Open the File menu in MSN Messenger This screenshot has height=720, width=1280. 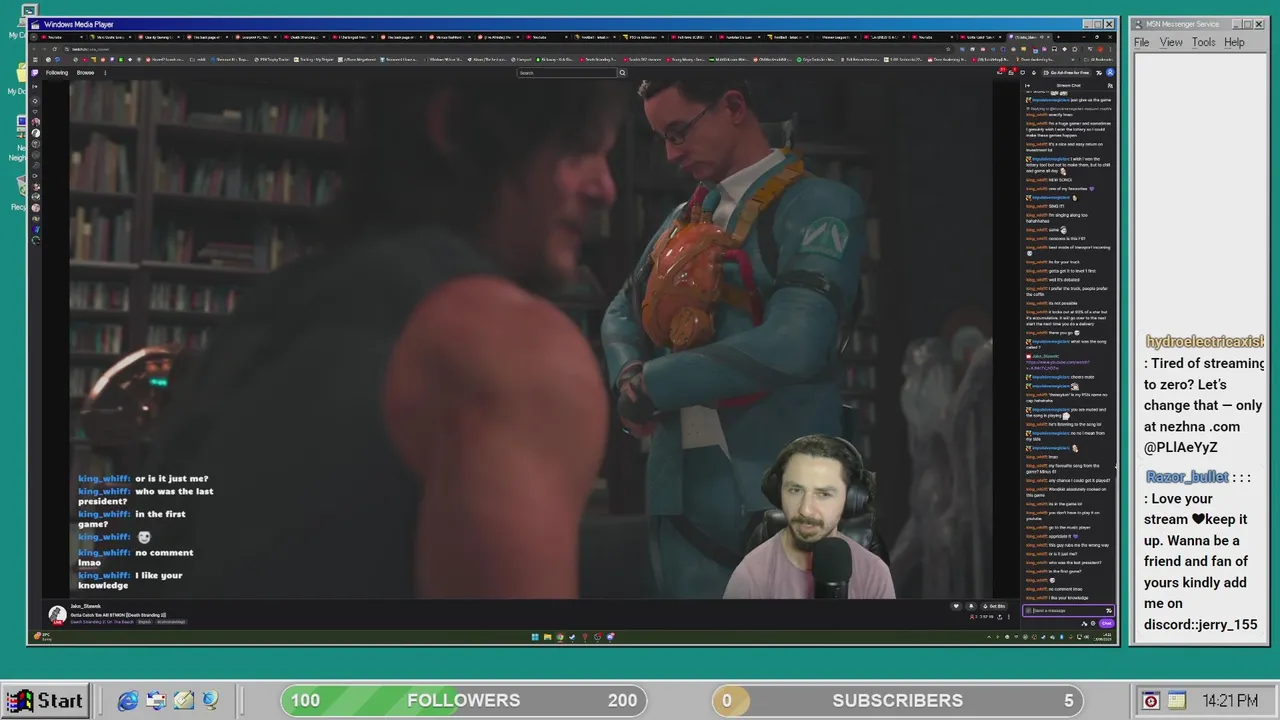click(x=1141, y=43)
